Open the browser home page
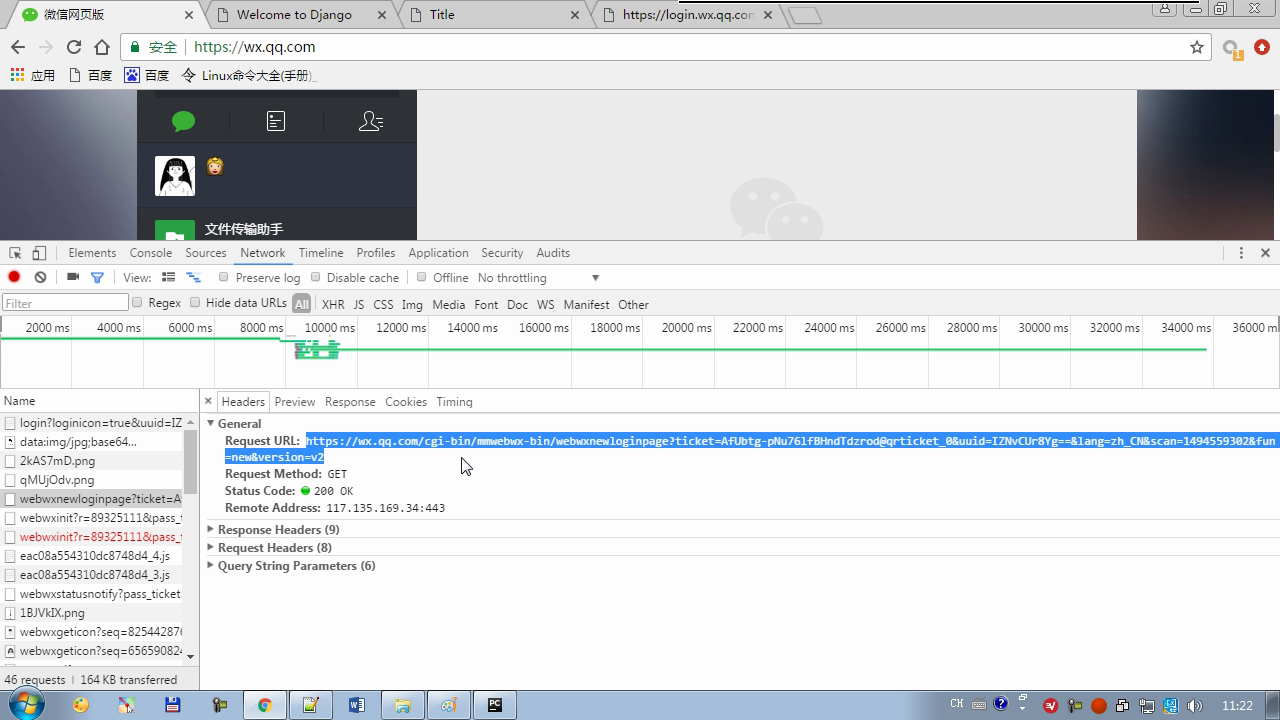Image resolution: width=1280 pixels, height=720 pixels. 102,47
